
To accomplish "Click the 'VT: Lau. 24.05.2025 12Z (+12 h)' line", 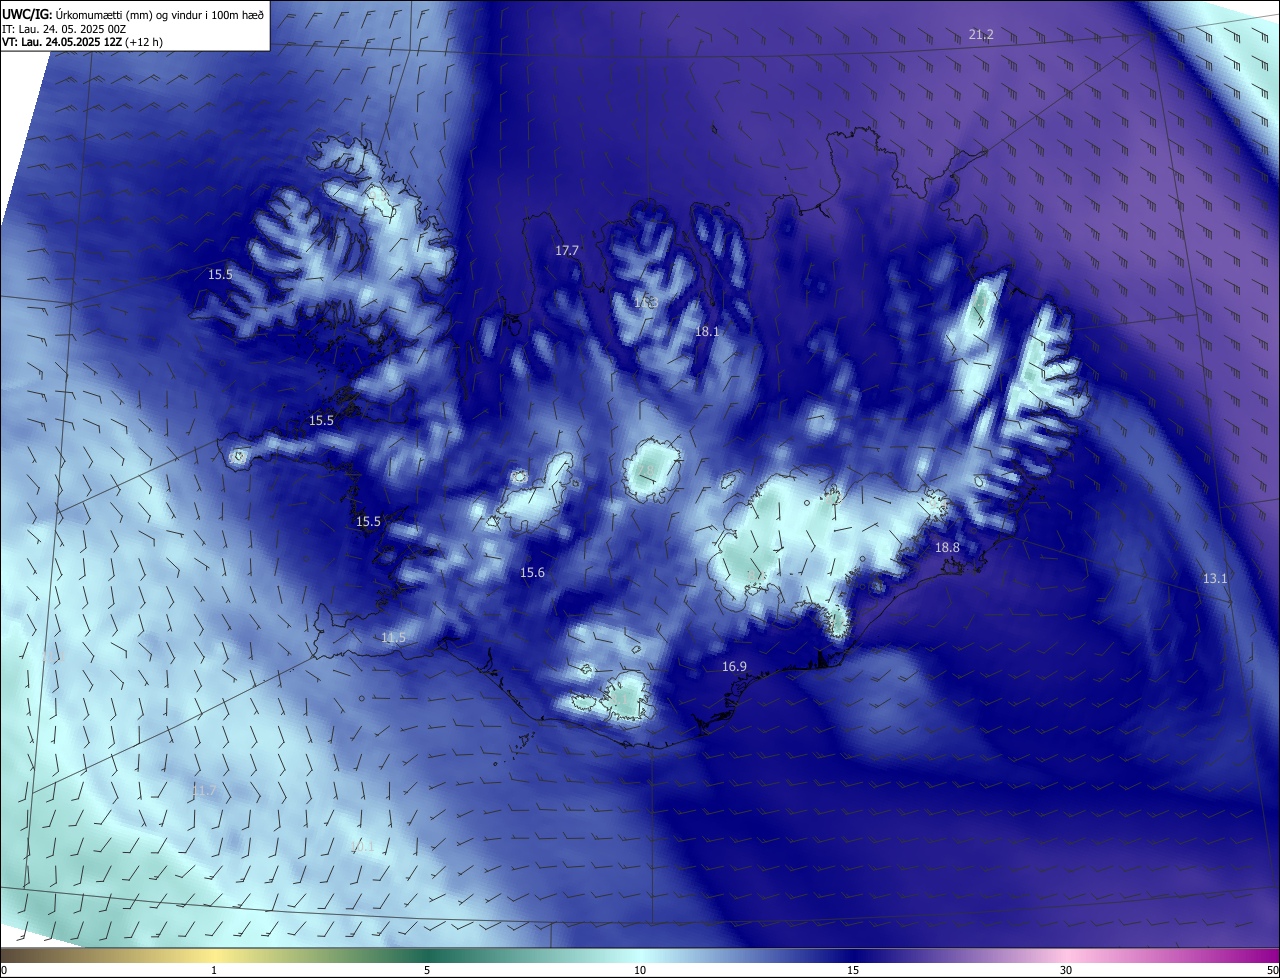I will (x=82, y=42).
